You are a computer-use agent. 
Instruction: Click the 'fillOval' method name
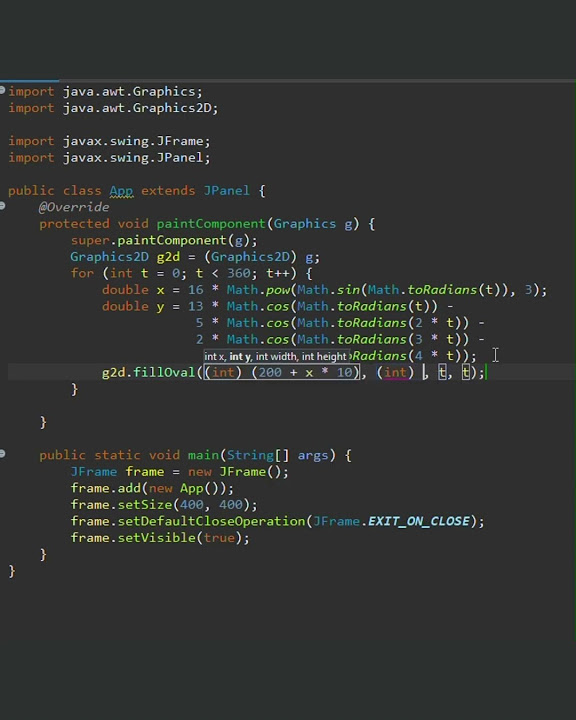click(164, 372)
